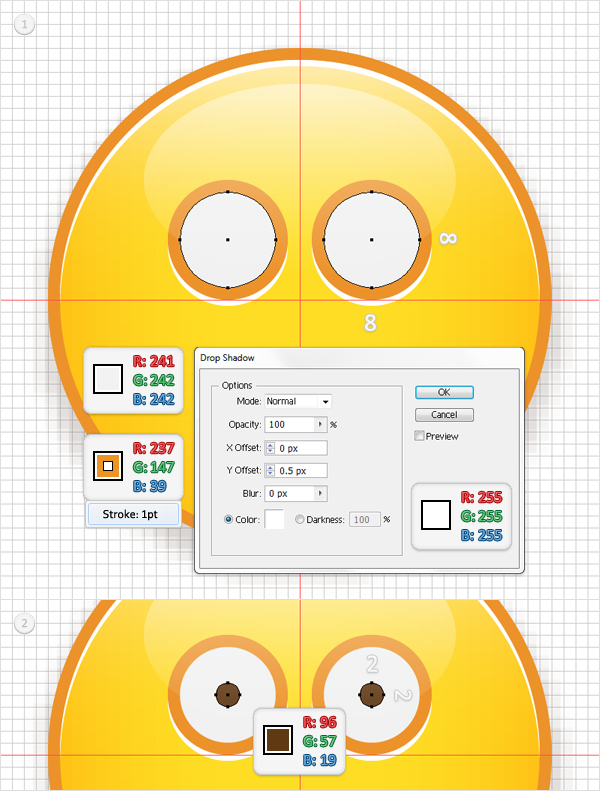Cancel the Drop Shadow dialog
Image resolution: width=600 pixels, height=791 pixels.
point(444,415)
